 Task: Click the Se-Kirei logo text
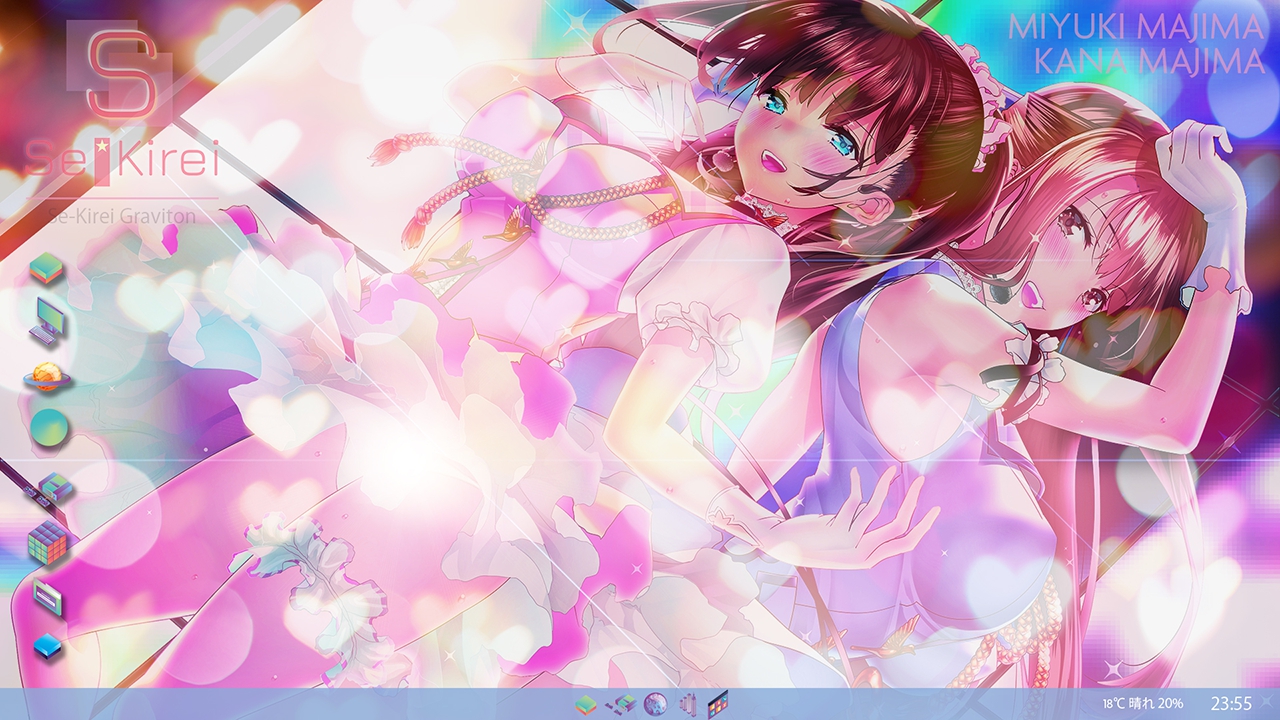[121, 161]
